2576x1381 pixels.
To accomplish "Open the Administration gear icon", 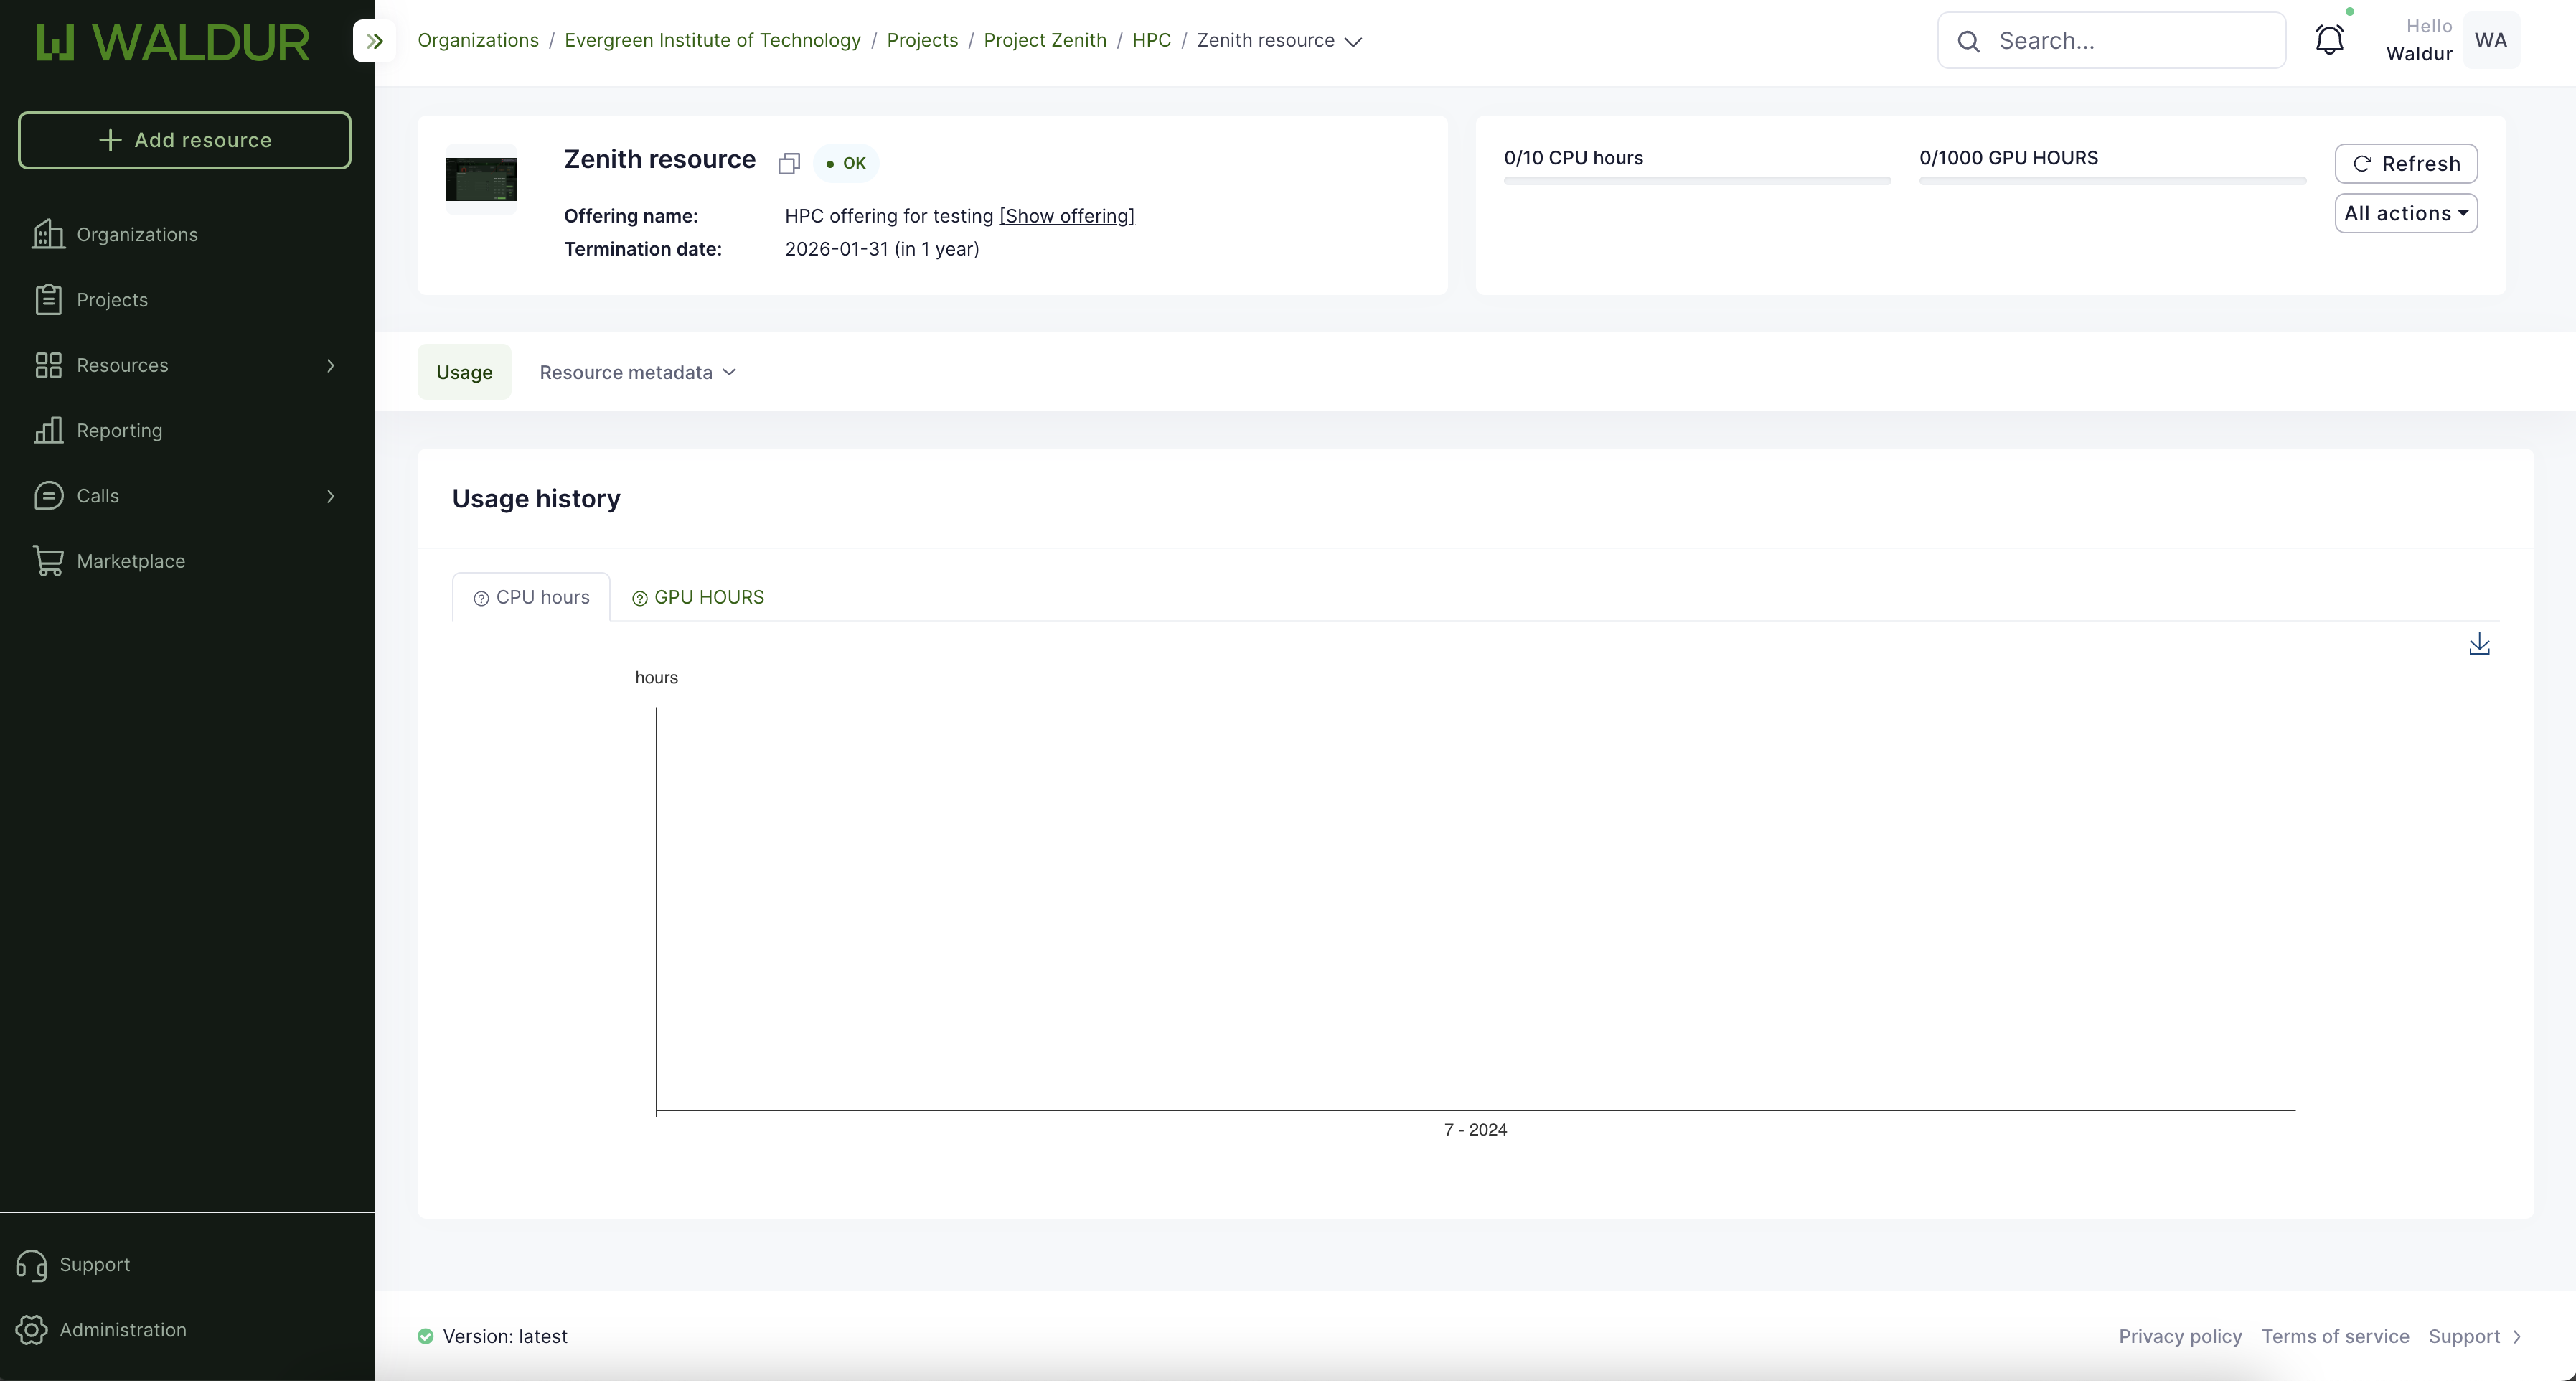I will 32,1330.
